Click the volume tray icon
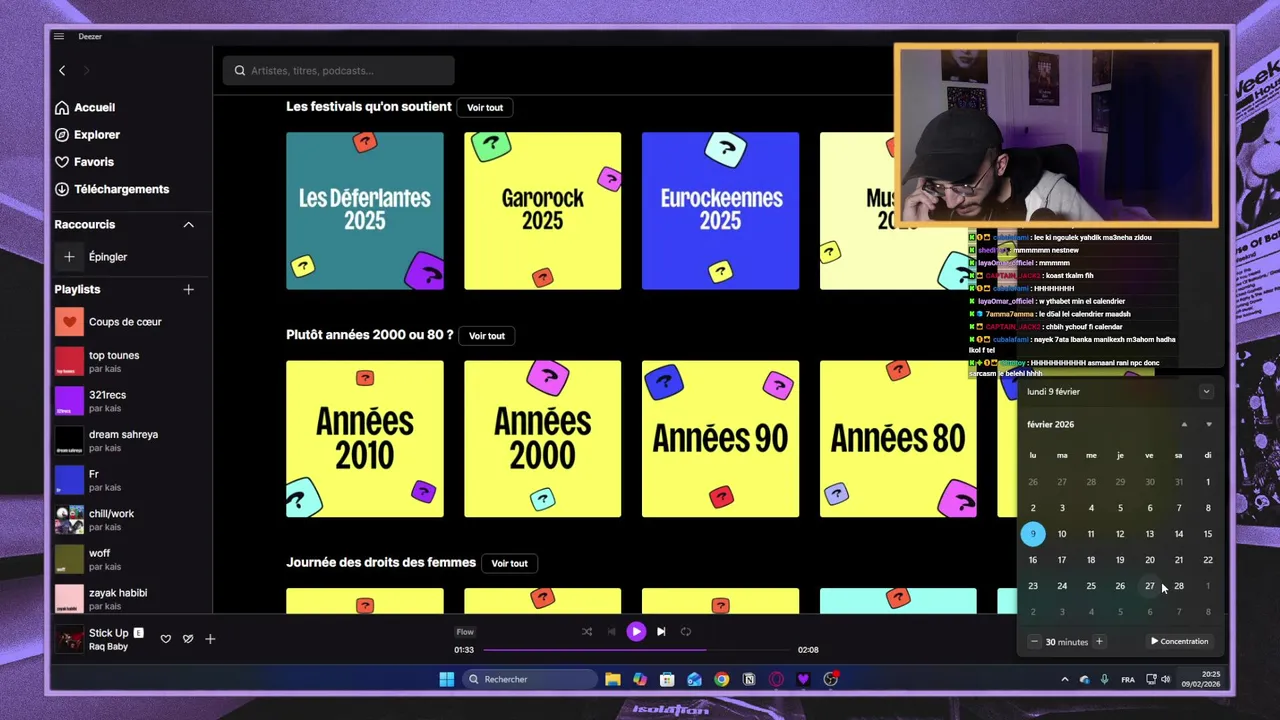The image size is (1280, 720). click(x=1166, y=680)
